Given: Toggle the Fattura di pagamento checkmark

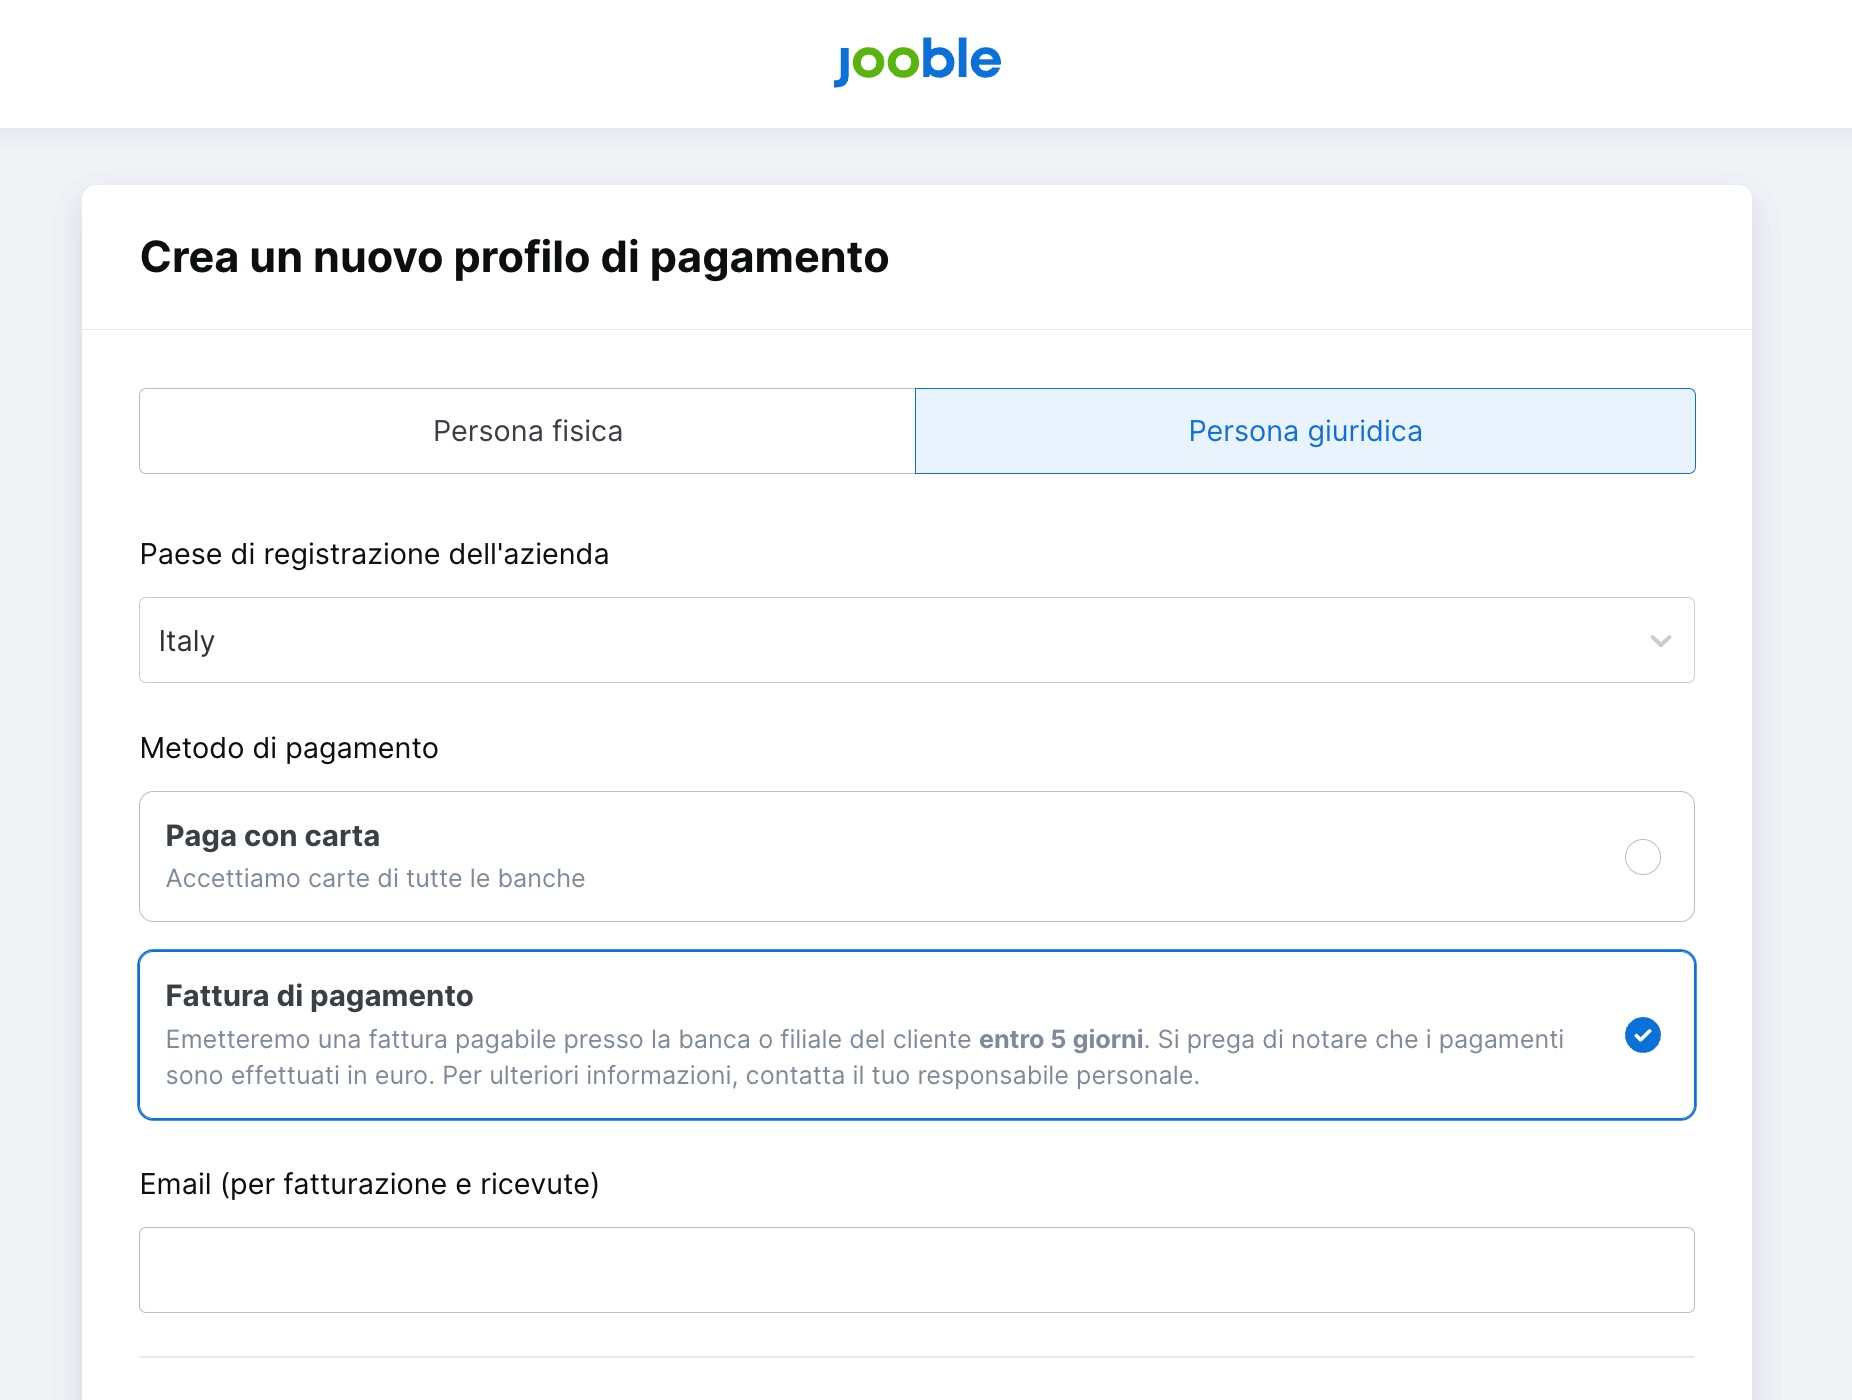Looking at the screenshot, I should (1642, 1035).
